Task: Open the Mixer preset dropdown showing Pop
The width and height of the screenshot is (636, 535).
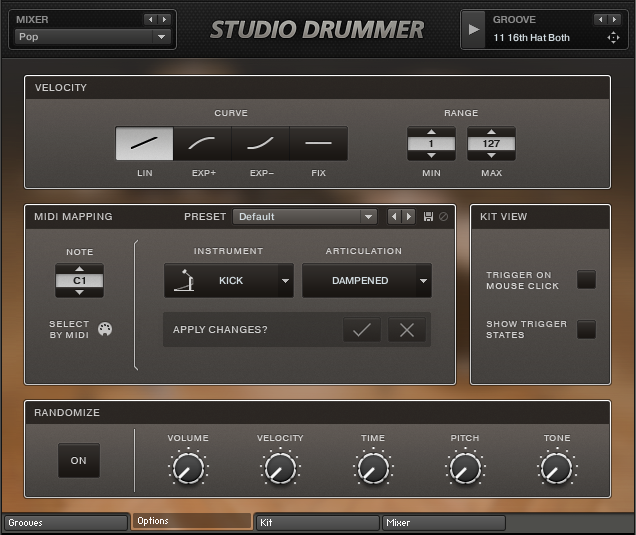Action: pyautogui.click(x=92, y=37)
